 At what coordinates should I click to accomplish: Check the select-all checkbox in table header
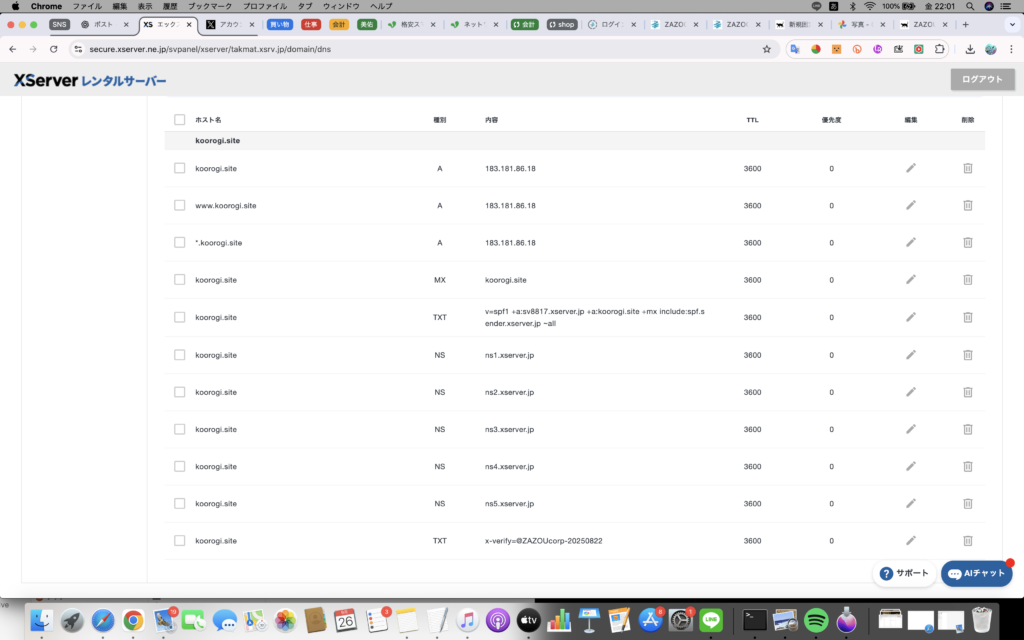click(x=180, y=120)
